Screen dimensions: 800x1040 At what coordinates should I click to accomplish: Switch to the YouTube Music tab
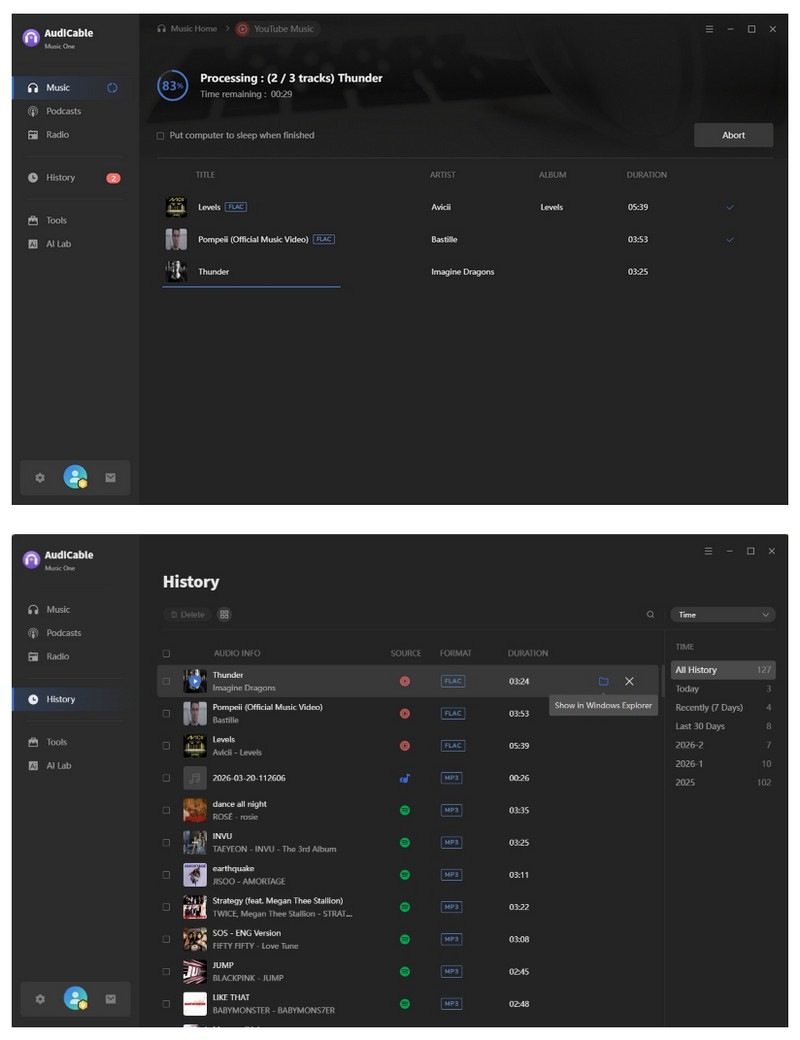click(x=277, y=29)
